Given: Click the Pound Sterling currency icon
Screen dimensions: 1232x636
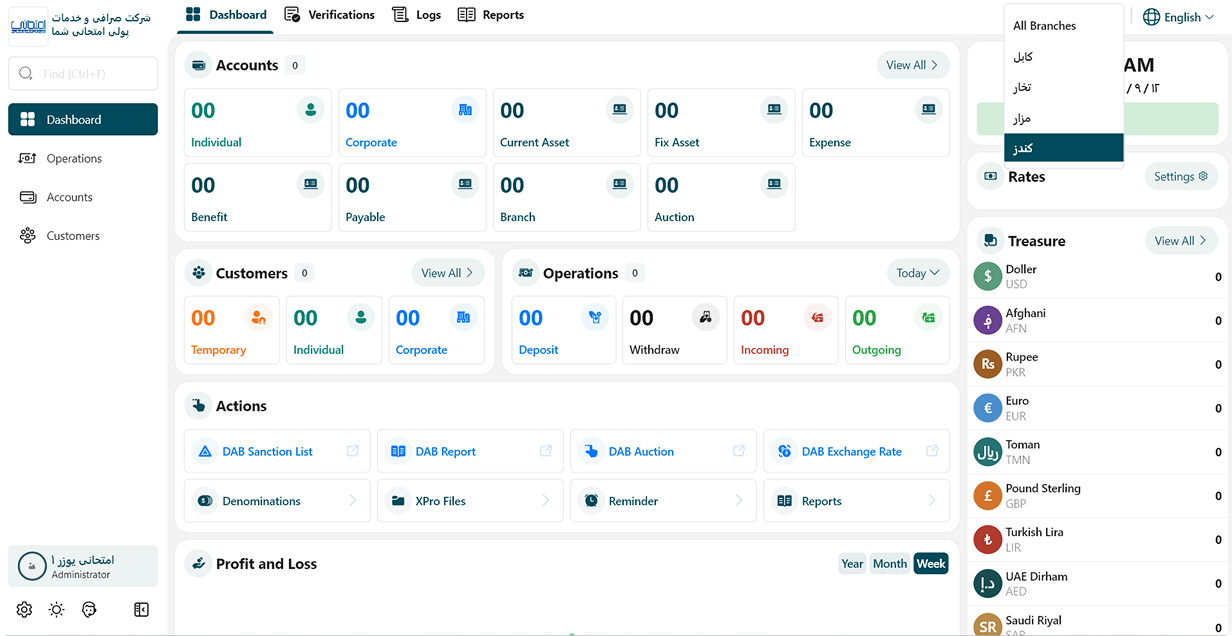Looking at the screenshot, I should [x=987, y=496].
